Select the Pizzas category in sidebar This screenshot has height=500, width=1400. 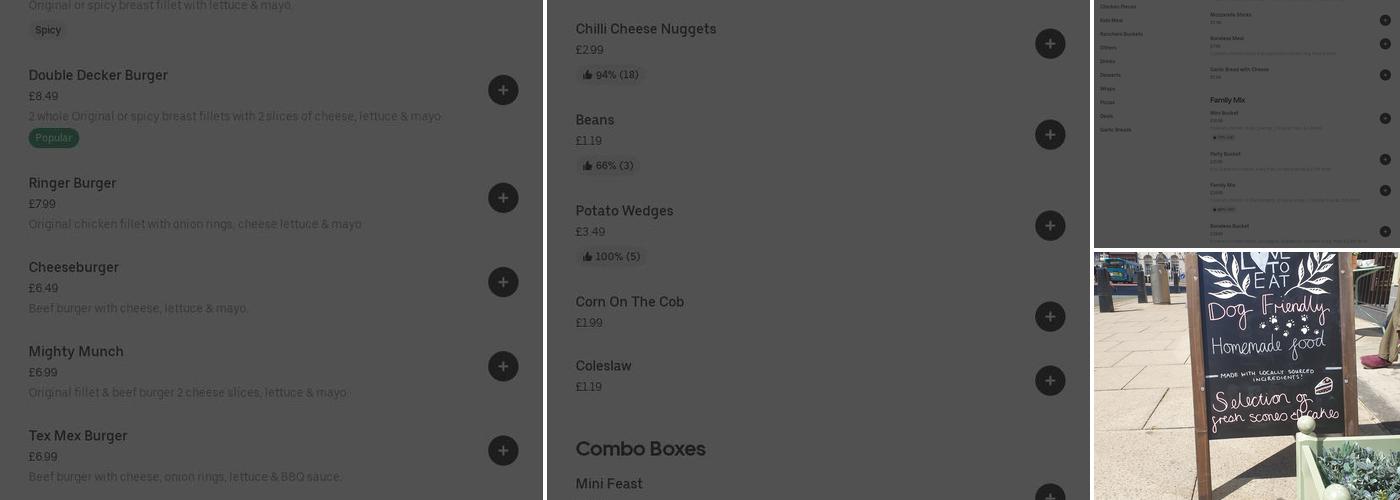coord(1107,102)
